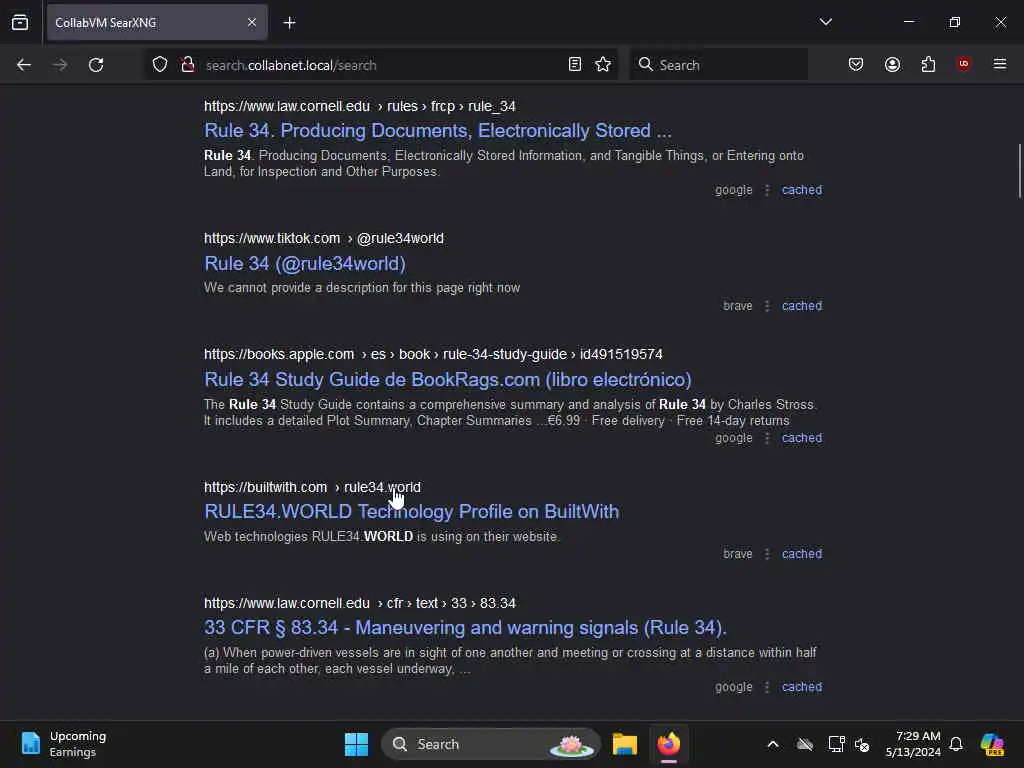Image resolution: width=1024 pixels, height=768 pixels.
Task: Click the Windows taskbar Search box
Action: [x=490, y=744]
